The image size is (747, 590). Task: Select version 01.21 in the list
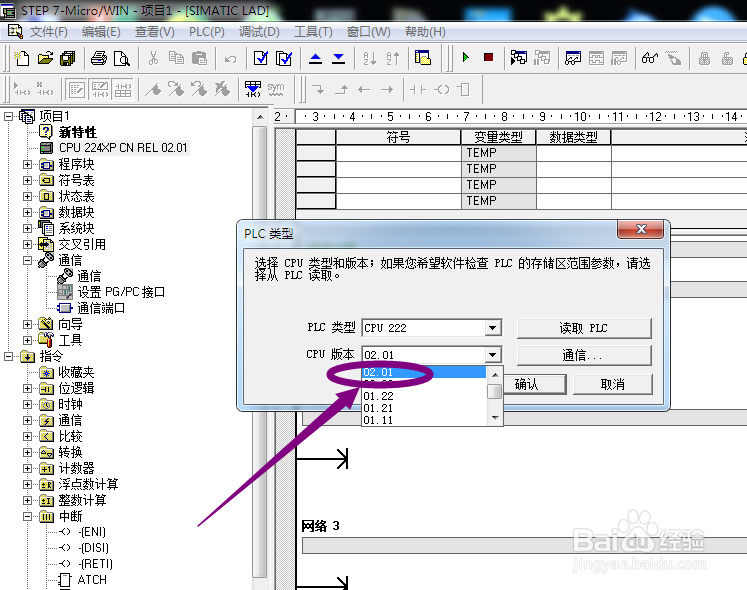[x=424, y=408]
